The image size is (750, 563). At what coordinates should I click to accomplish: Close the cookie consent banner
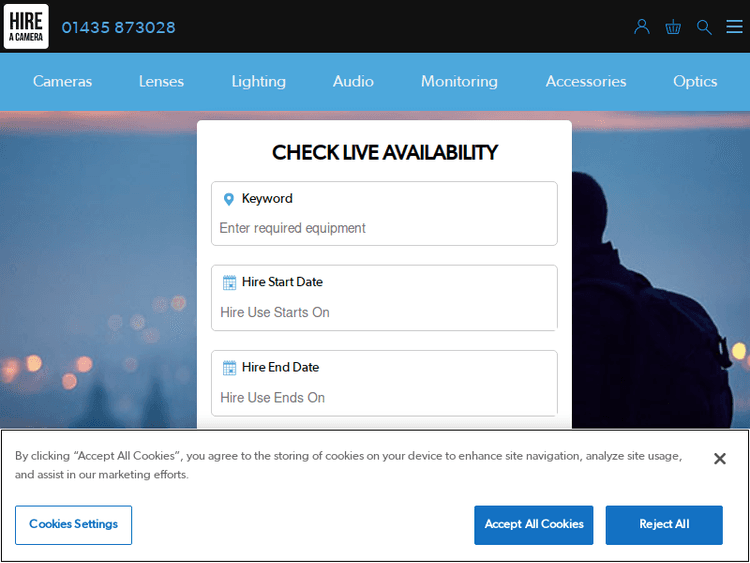pos(719,459)
